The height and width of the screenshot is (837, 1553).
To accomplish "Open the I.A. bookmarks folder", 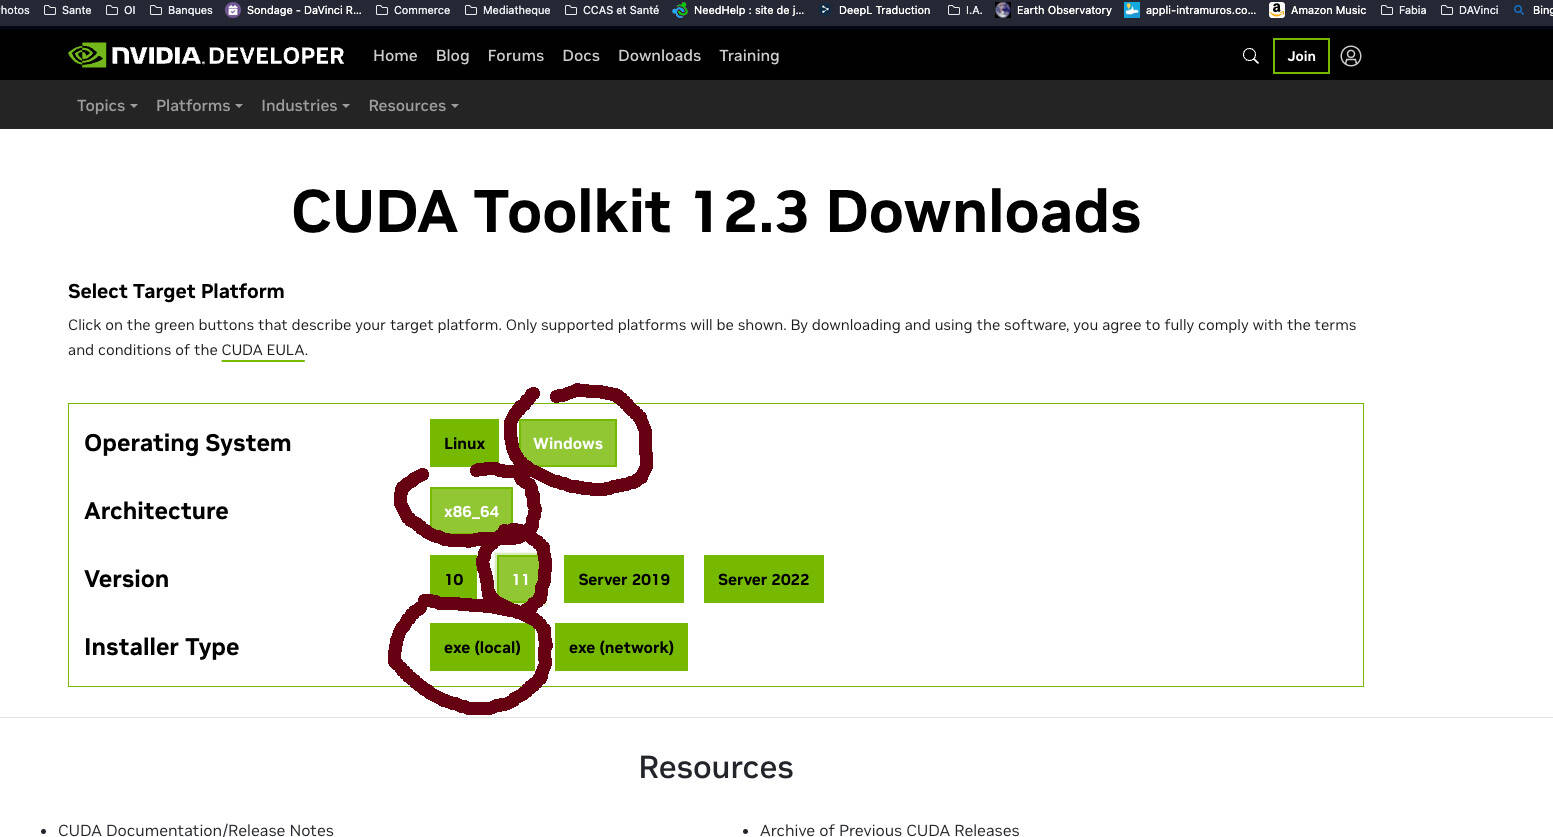I will 965,10.
